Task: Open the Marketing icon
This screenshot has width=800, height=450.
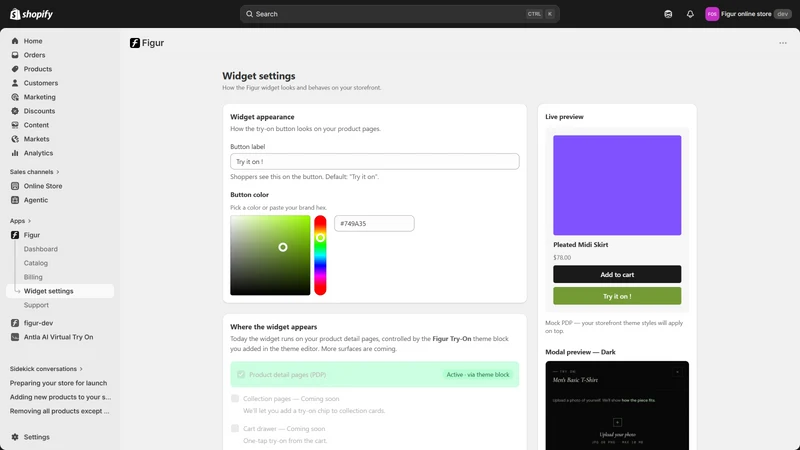Action: point(15,97)
